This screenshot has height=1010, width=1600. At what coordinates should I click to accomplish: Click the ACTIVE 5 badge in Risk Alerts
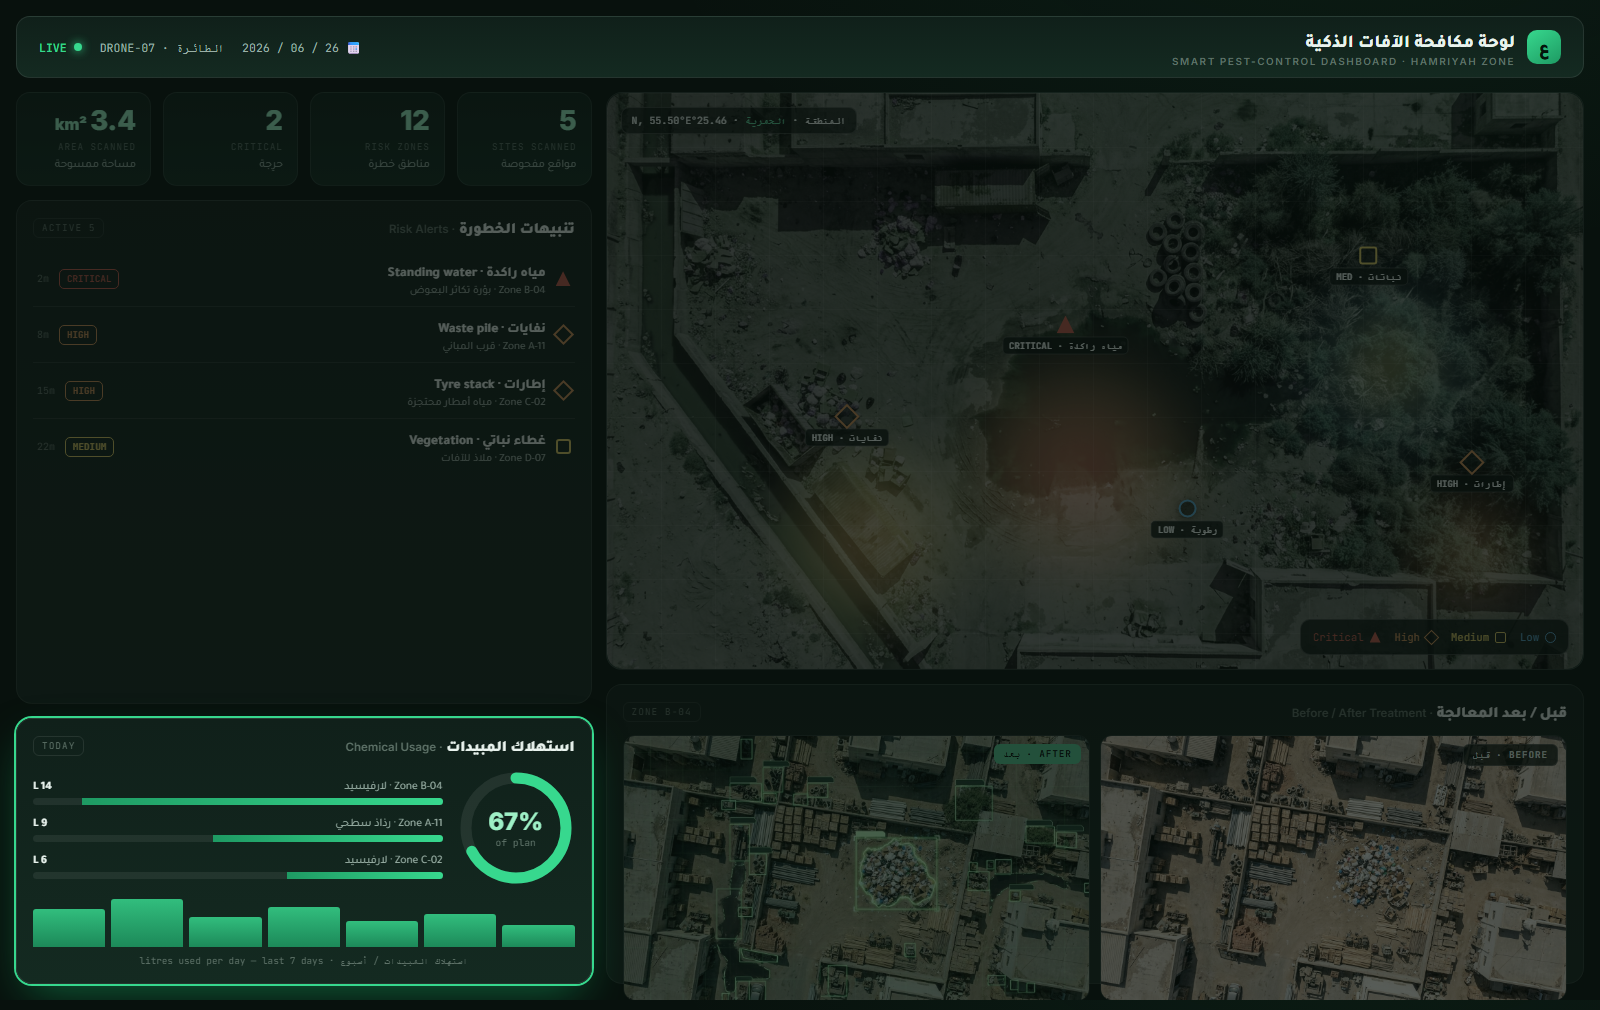(68, 228)
